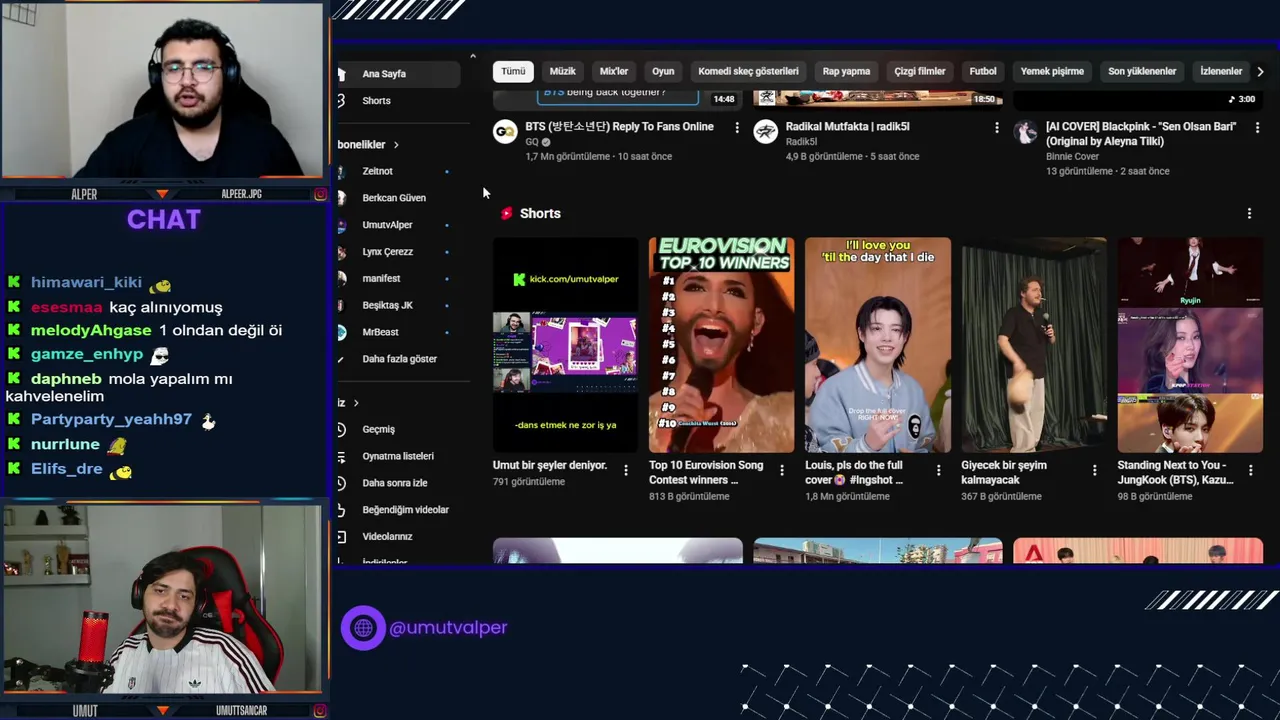
Task: Select the Oyun filter chip
Action: tap(663, 71)
